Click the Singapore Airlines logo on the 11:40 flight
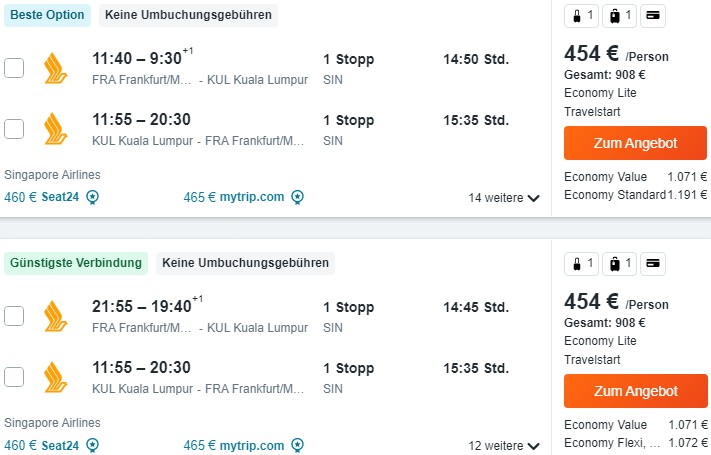This screenshot has width=711, height=455. click(x=55, y=68)
